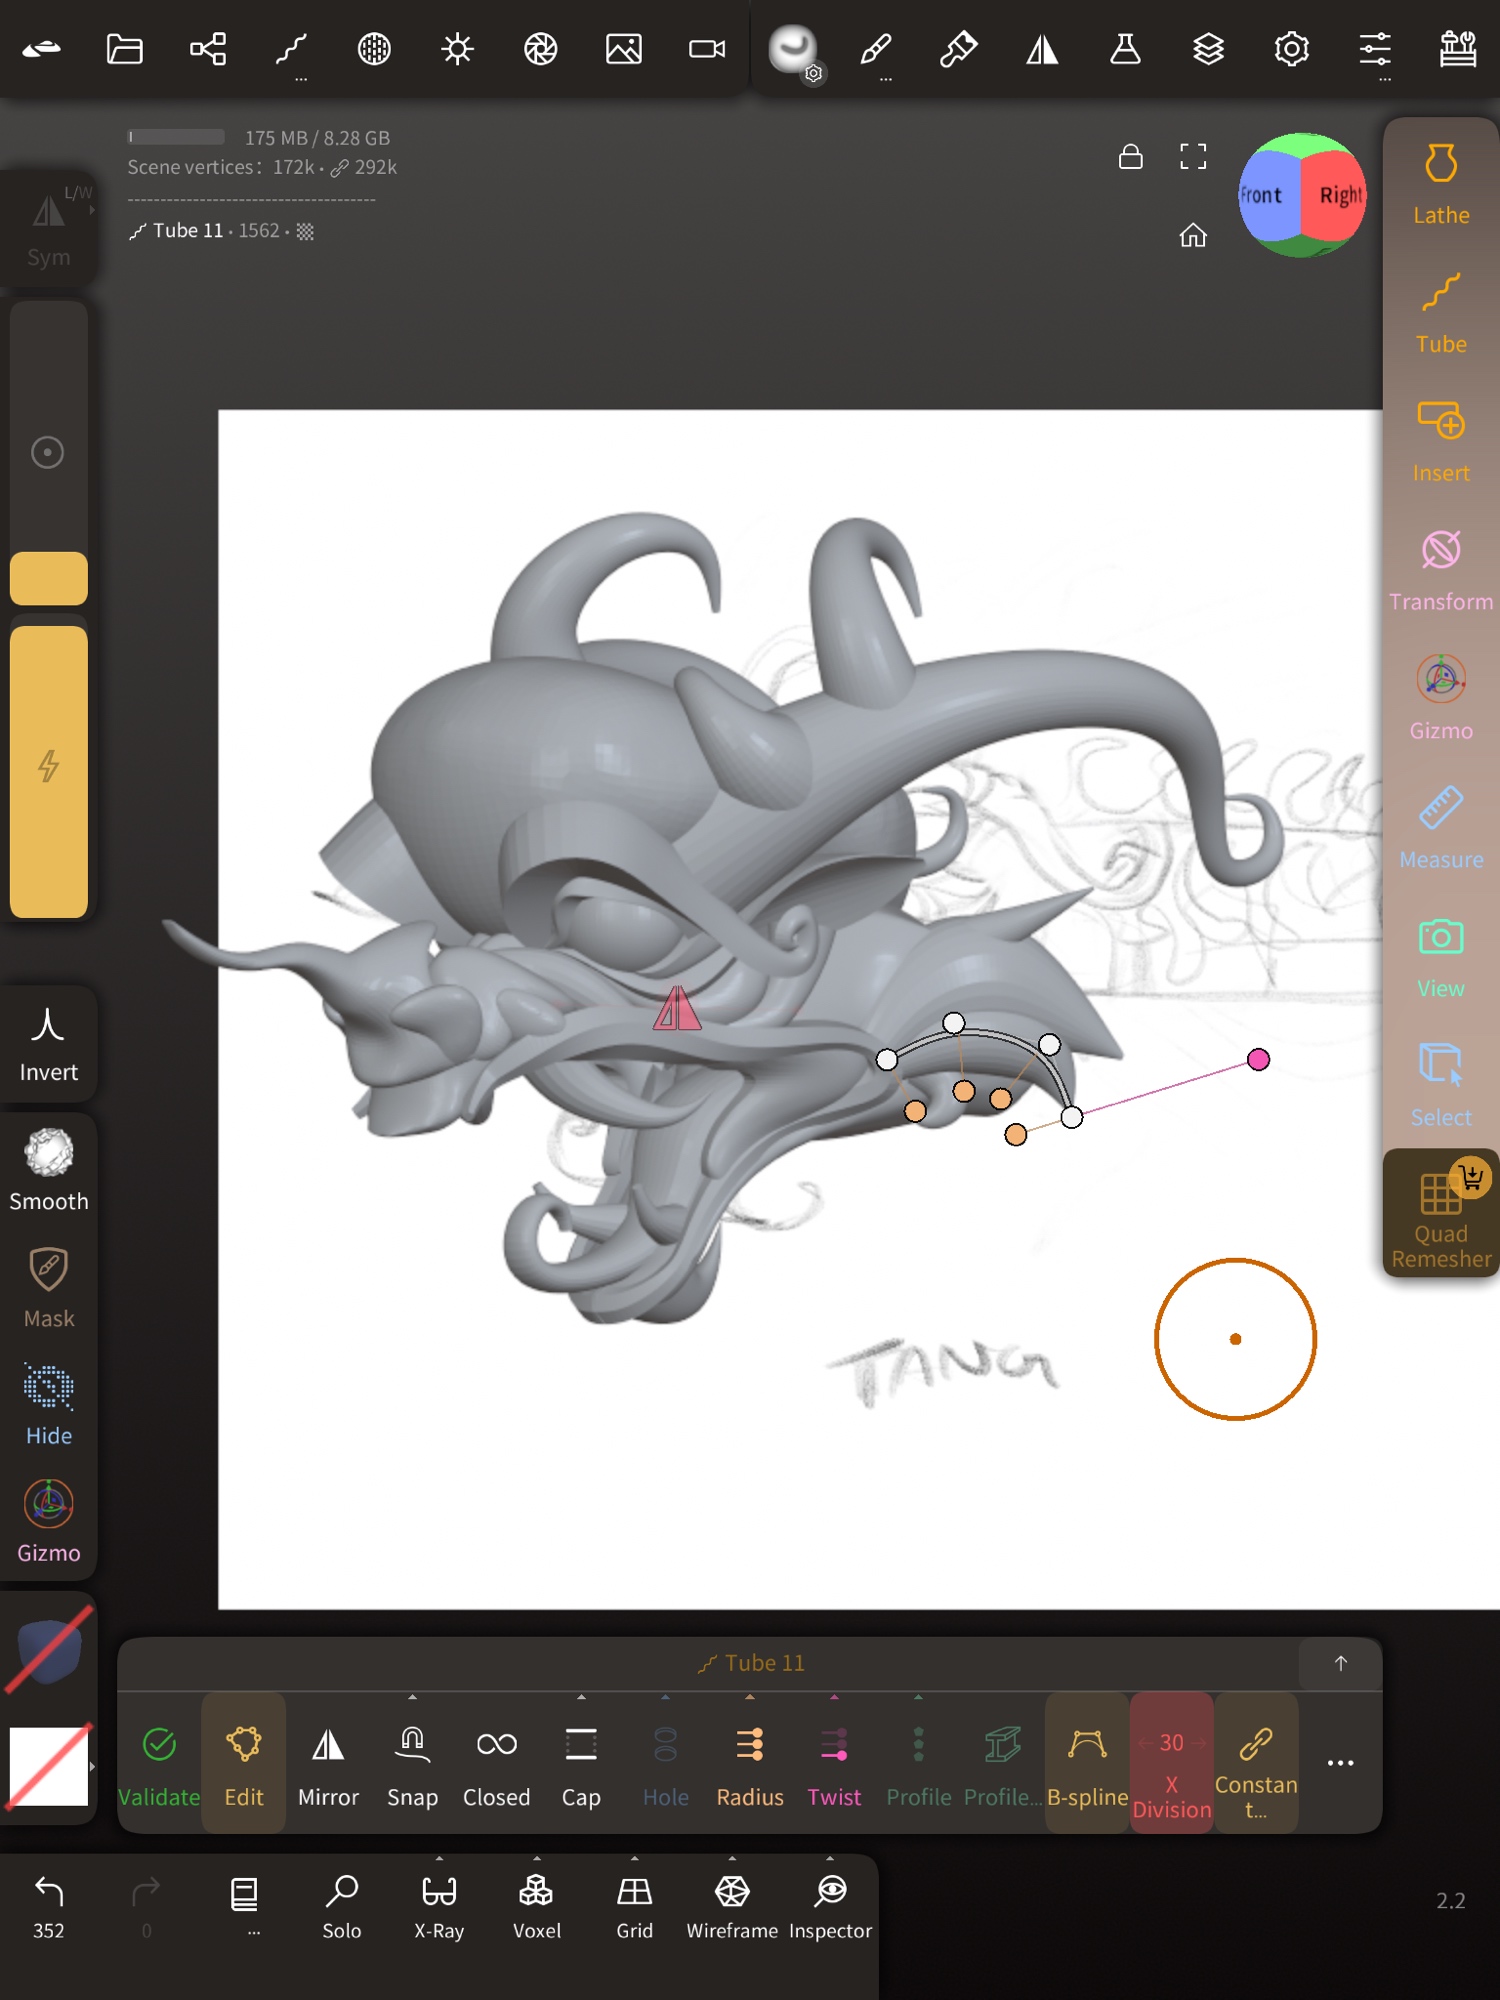Expand the Snap options
The image size is (1500, 2000).
coord(412,1698)
